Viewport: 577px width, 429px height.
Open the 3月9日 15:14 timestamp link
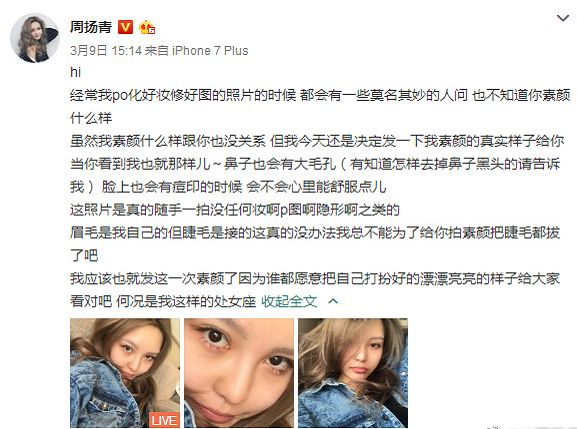click(x=106, y=50)
